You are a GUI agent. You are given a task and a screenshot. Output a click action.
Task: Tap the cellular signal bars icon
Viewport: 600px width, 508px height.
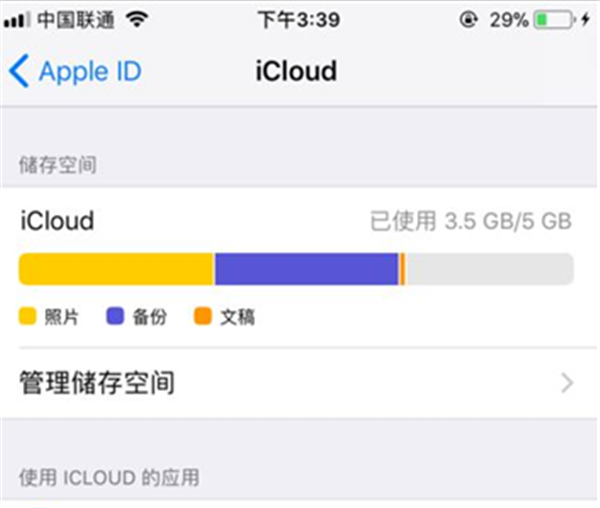click(x=15, y=19)
